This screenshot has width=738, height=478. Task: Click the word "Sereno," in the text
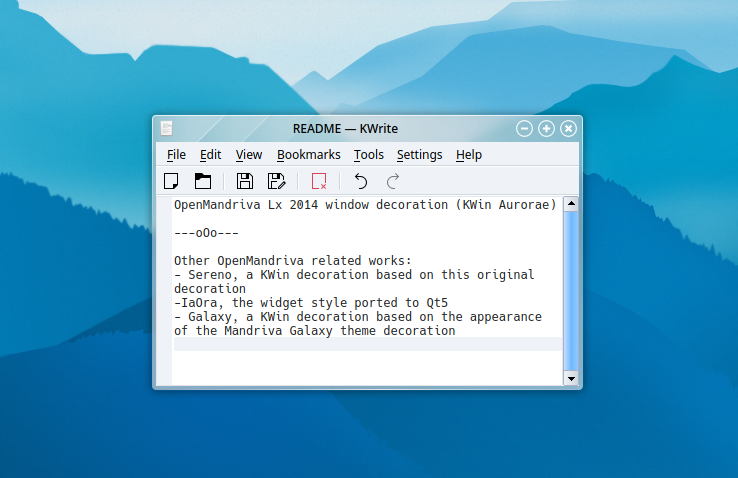[213, 275]
